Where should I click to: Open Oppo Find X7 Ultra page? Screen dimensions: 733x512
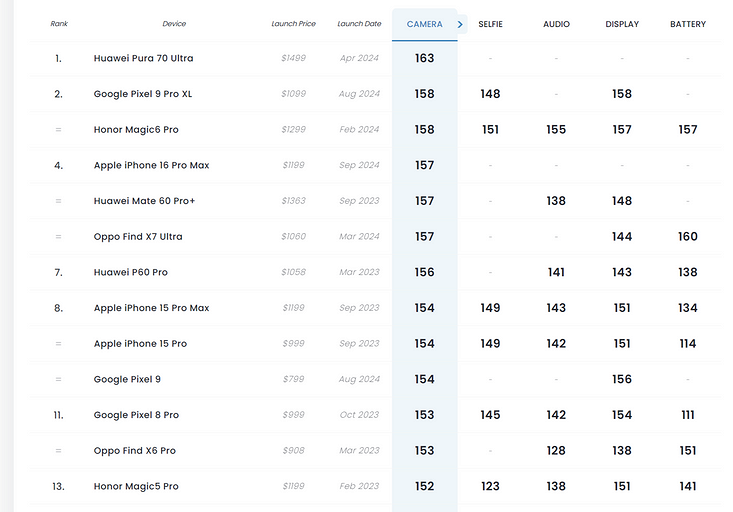(x=138, y=237)
